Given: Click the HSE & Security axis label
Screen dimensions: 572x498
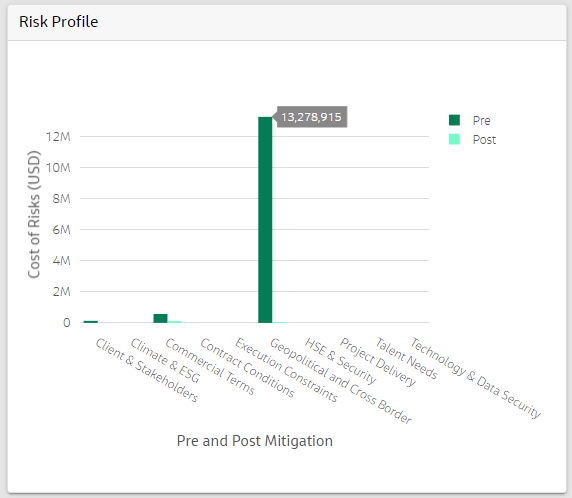Looking at the screenshot, I should coord(340,361).
